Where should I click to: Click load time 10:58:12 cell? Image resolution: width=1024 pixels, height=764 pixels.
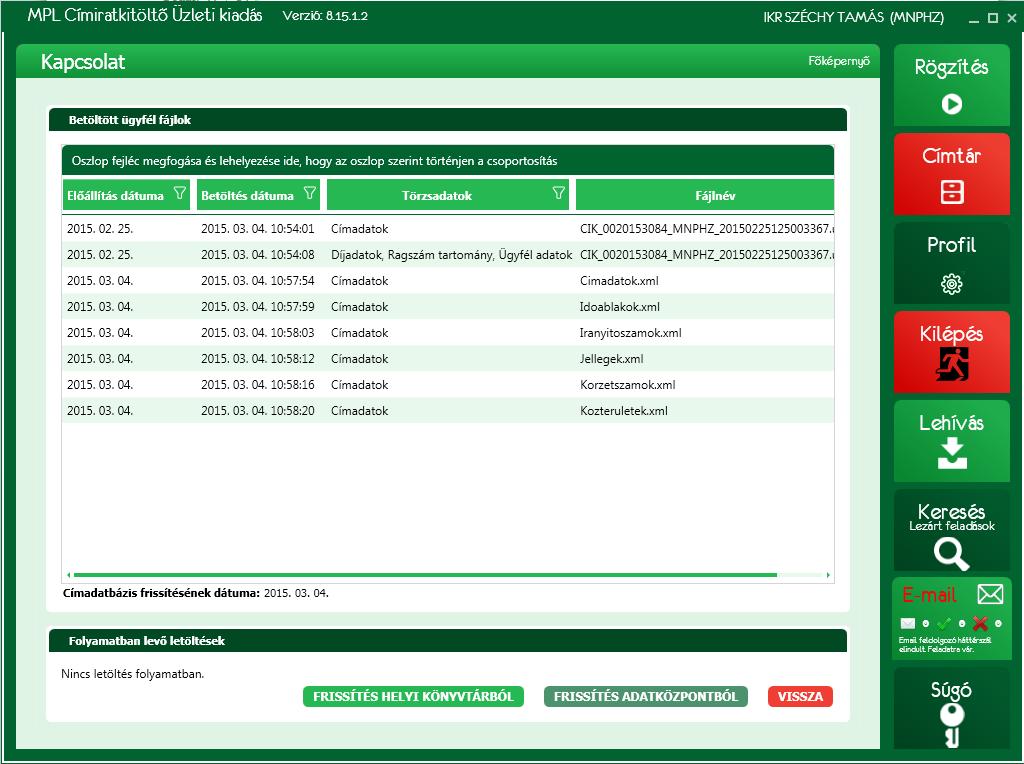click(257, 359)
